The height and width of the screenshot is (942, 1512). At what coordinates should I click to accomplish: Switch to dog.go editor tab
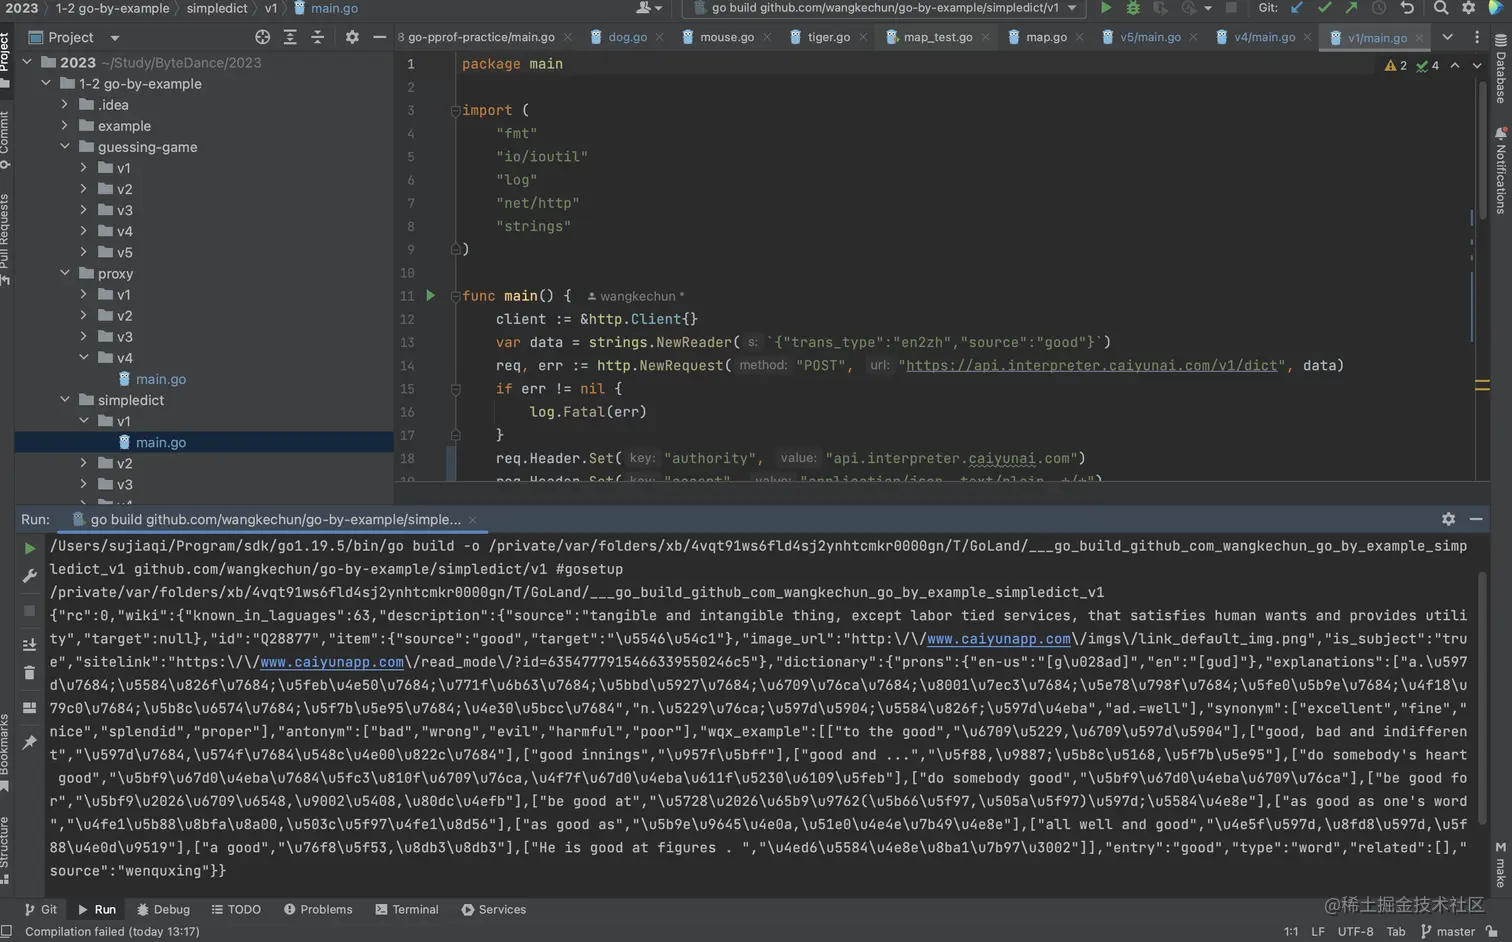pyautogui.click(x=627, y=37)
